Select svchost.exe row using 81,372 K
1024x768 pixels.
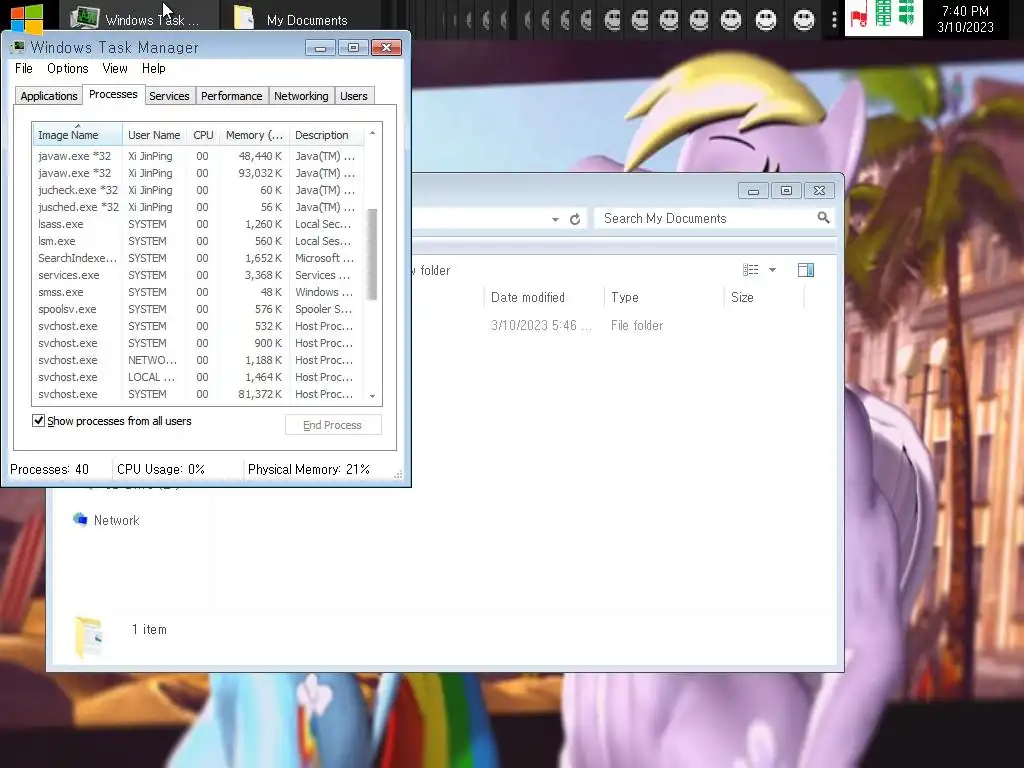coord(199,394)
